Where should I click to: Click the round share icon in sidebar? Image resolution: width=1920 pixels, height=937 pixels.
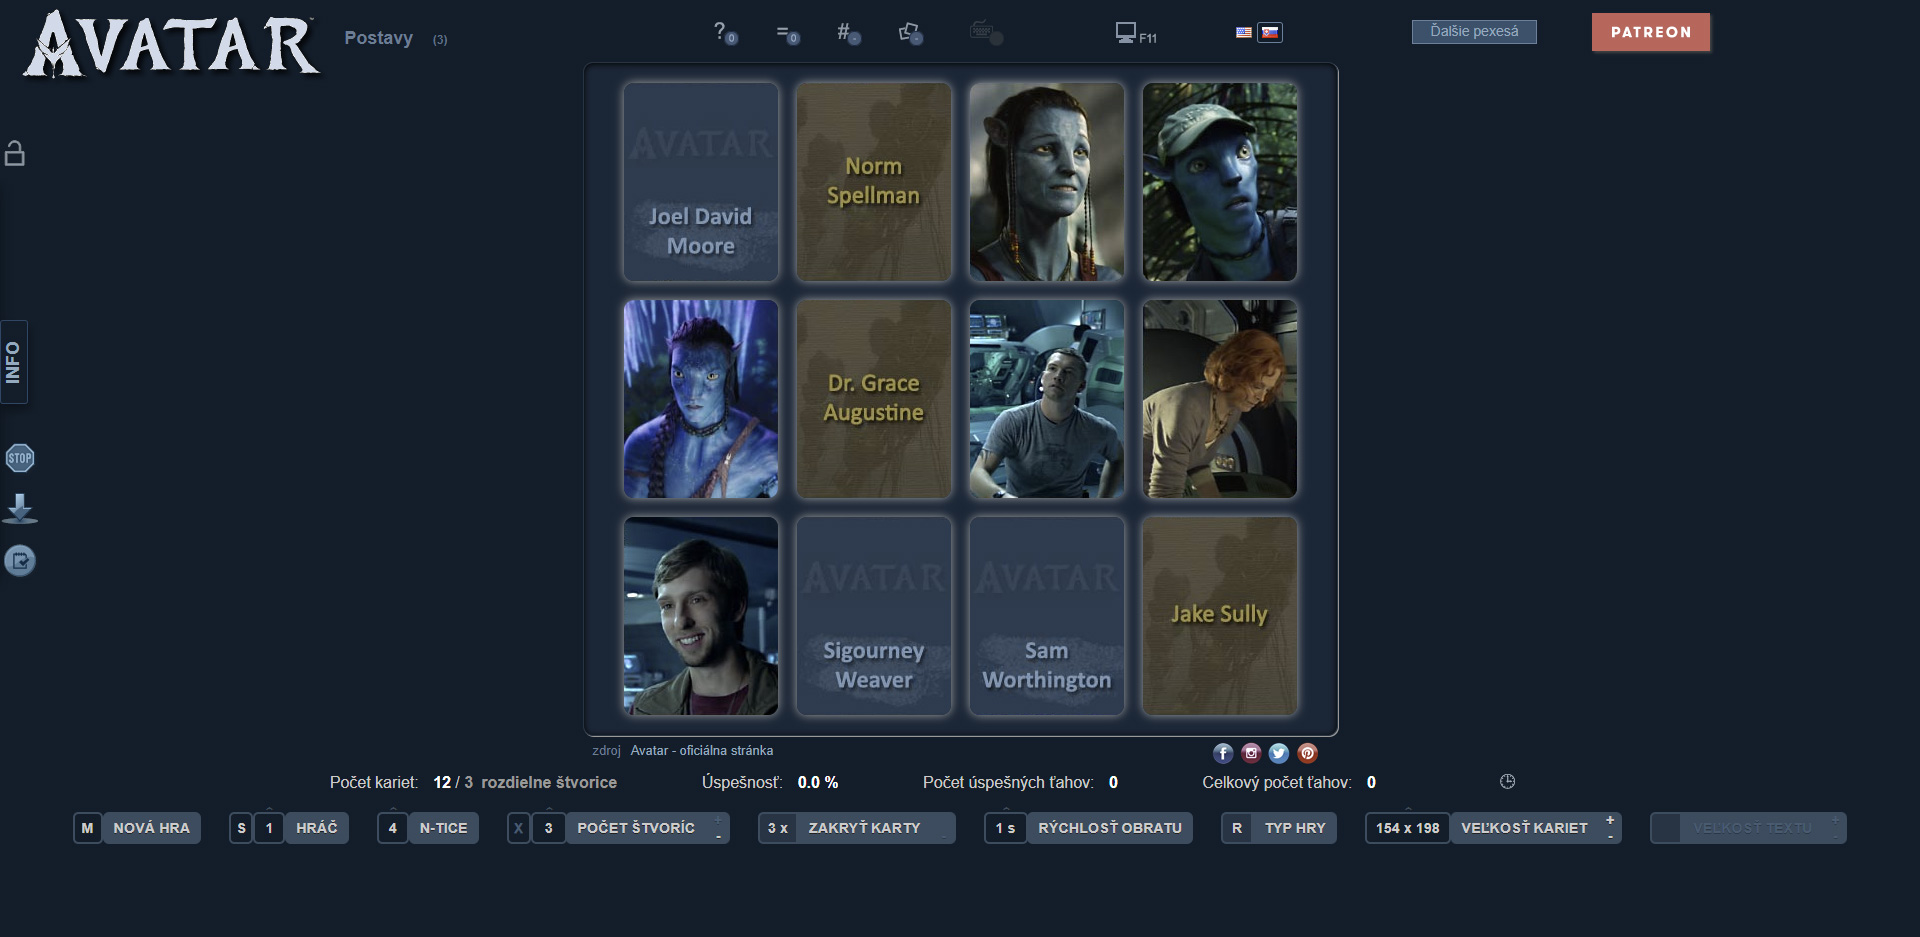pyautogui.click(x=20, y=561)
